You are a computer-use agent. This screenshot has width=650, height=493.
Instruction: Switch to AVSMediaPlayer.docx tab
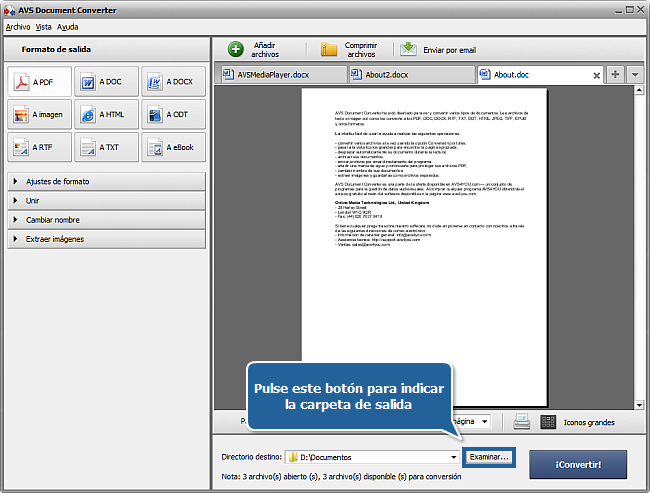[x=284, y=75]
